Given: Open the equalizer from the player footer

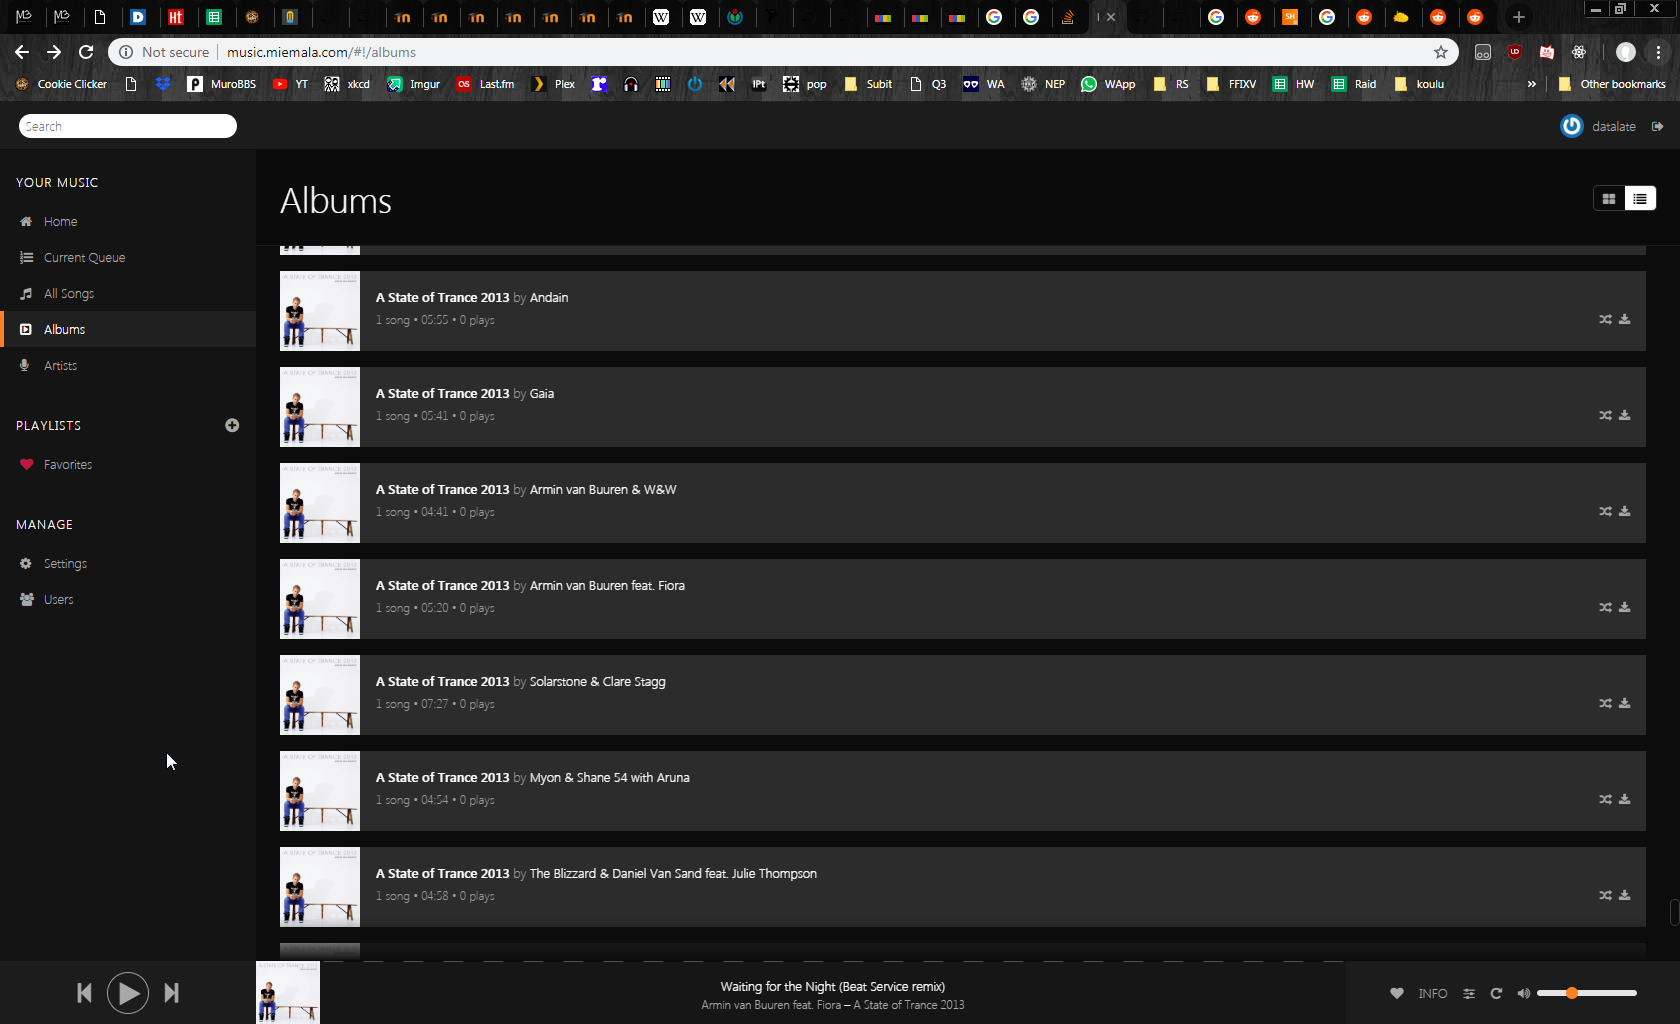Looking at the screenshot, I should pyautogui.click(x=1469, y=993).
